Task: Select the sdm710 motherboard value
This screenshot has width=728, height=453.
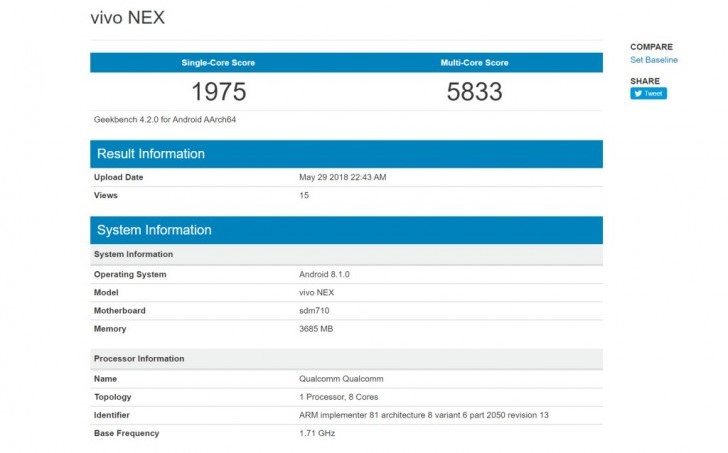Action: pyautogui.click(x=314, y=311)
